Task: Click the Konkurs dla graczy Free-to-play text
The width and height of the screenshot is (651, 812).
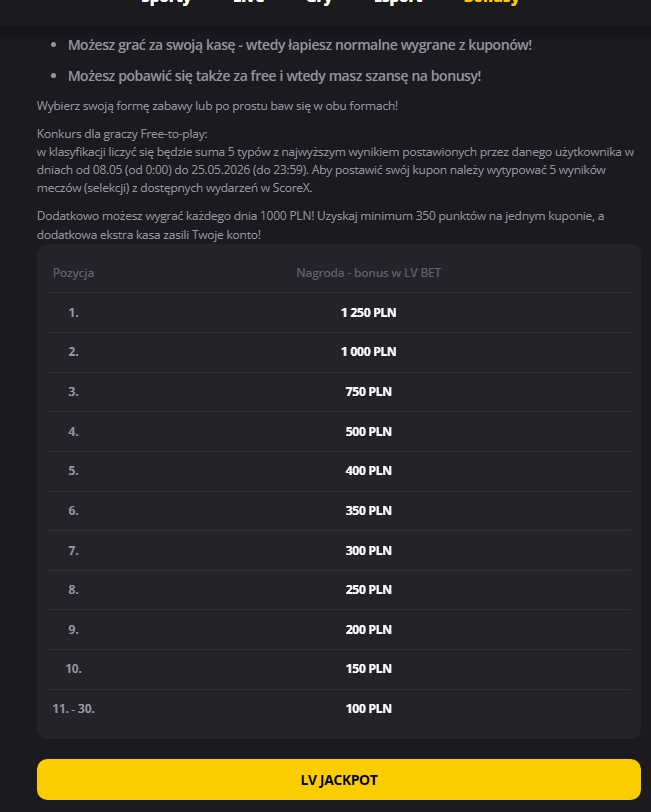Action: [122, 134]
